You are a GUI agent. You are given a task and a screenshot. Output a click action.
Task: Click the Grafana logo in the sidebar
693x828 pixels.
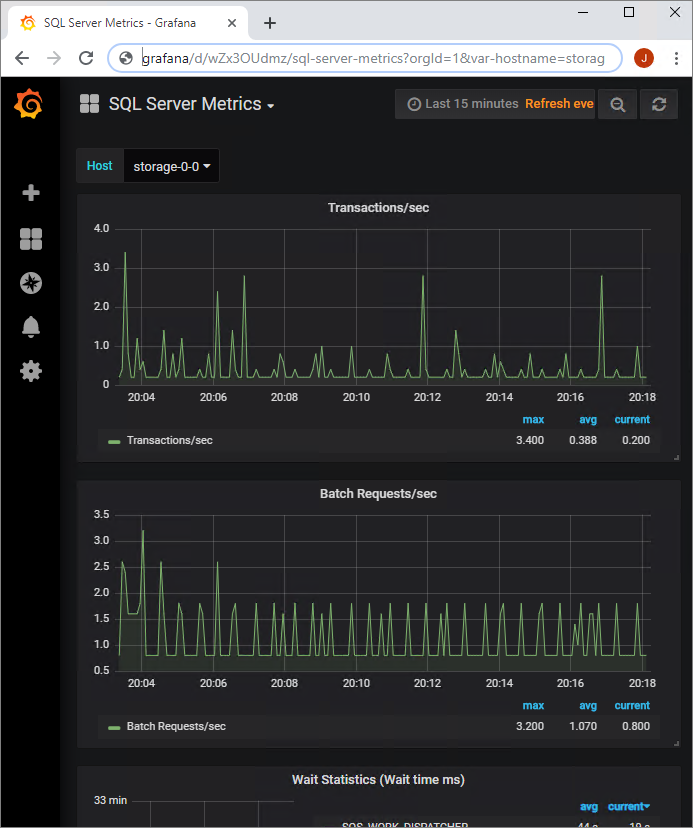tap(29, 104)
